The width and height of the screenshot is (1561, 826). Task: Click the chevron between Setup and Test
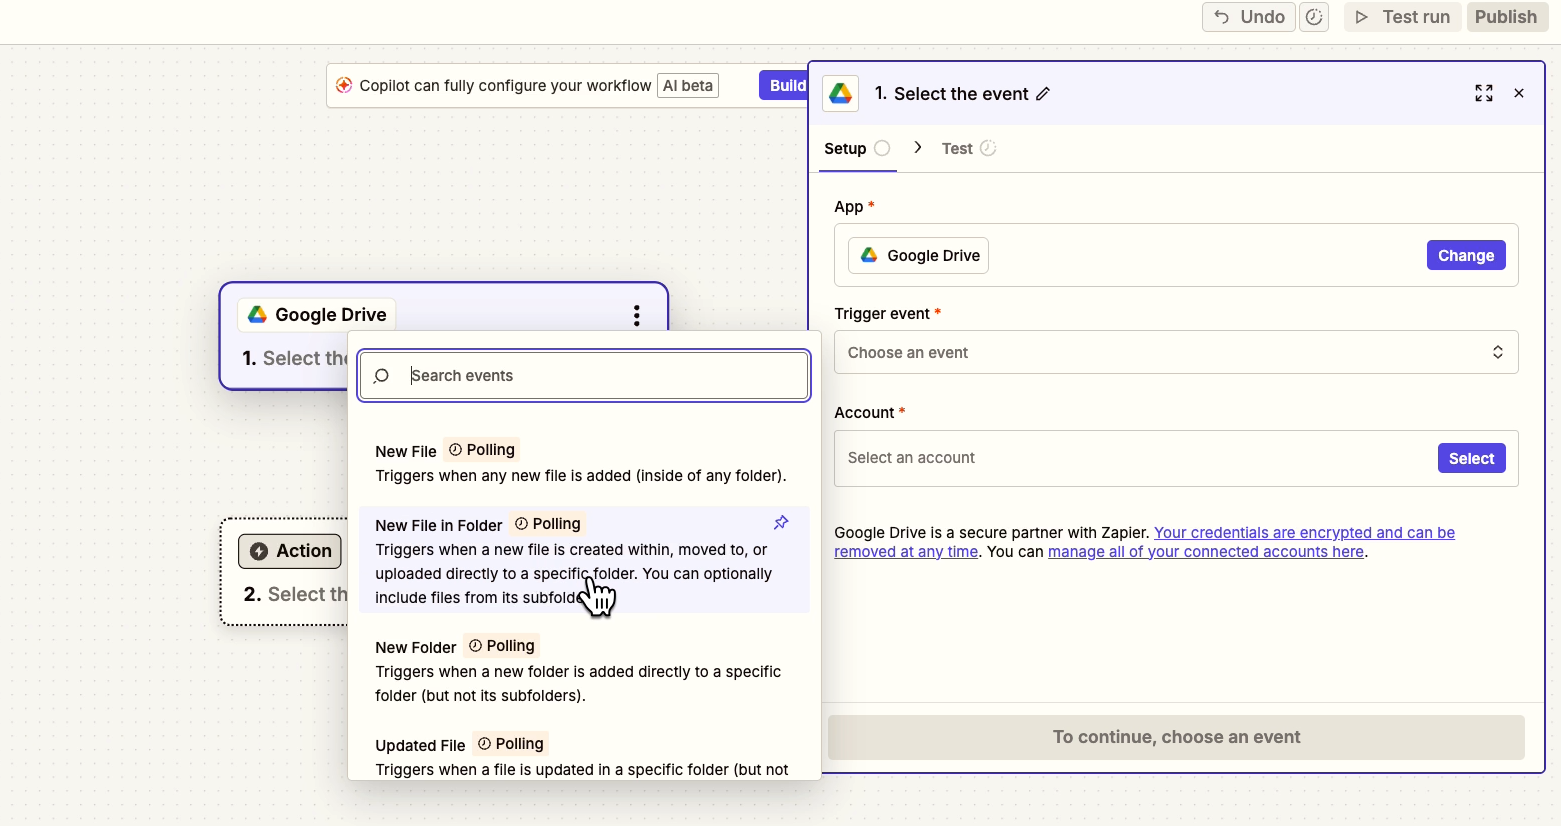pos(918,147)
